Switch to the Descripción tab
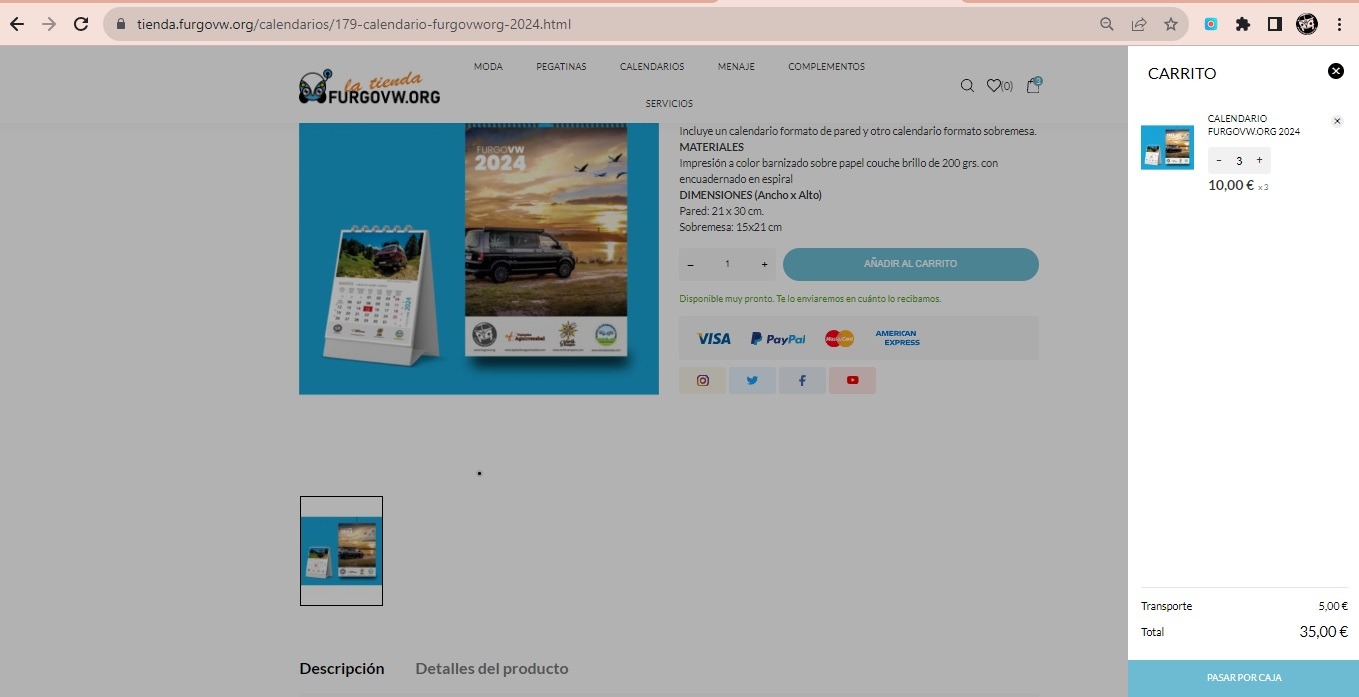This screenshot has width=1359, height=697. point(342,668)
